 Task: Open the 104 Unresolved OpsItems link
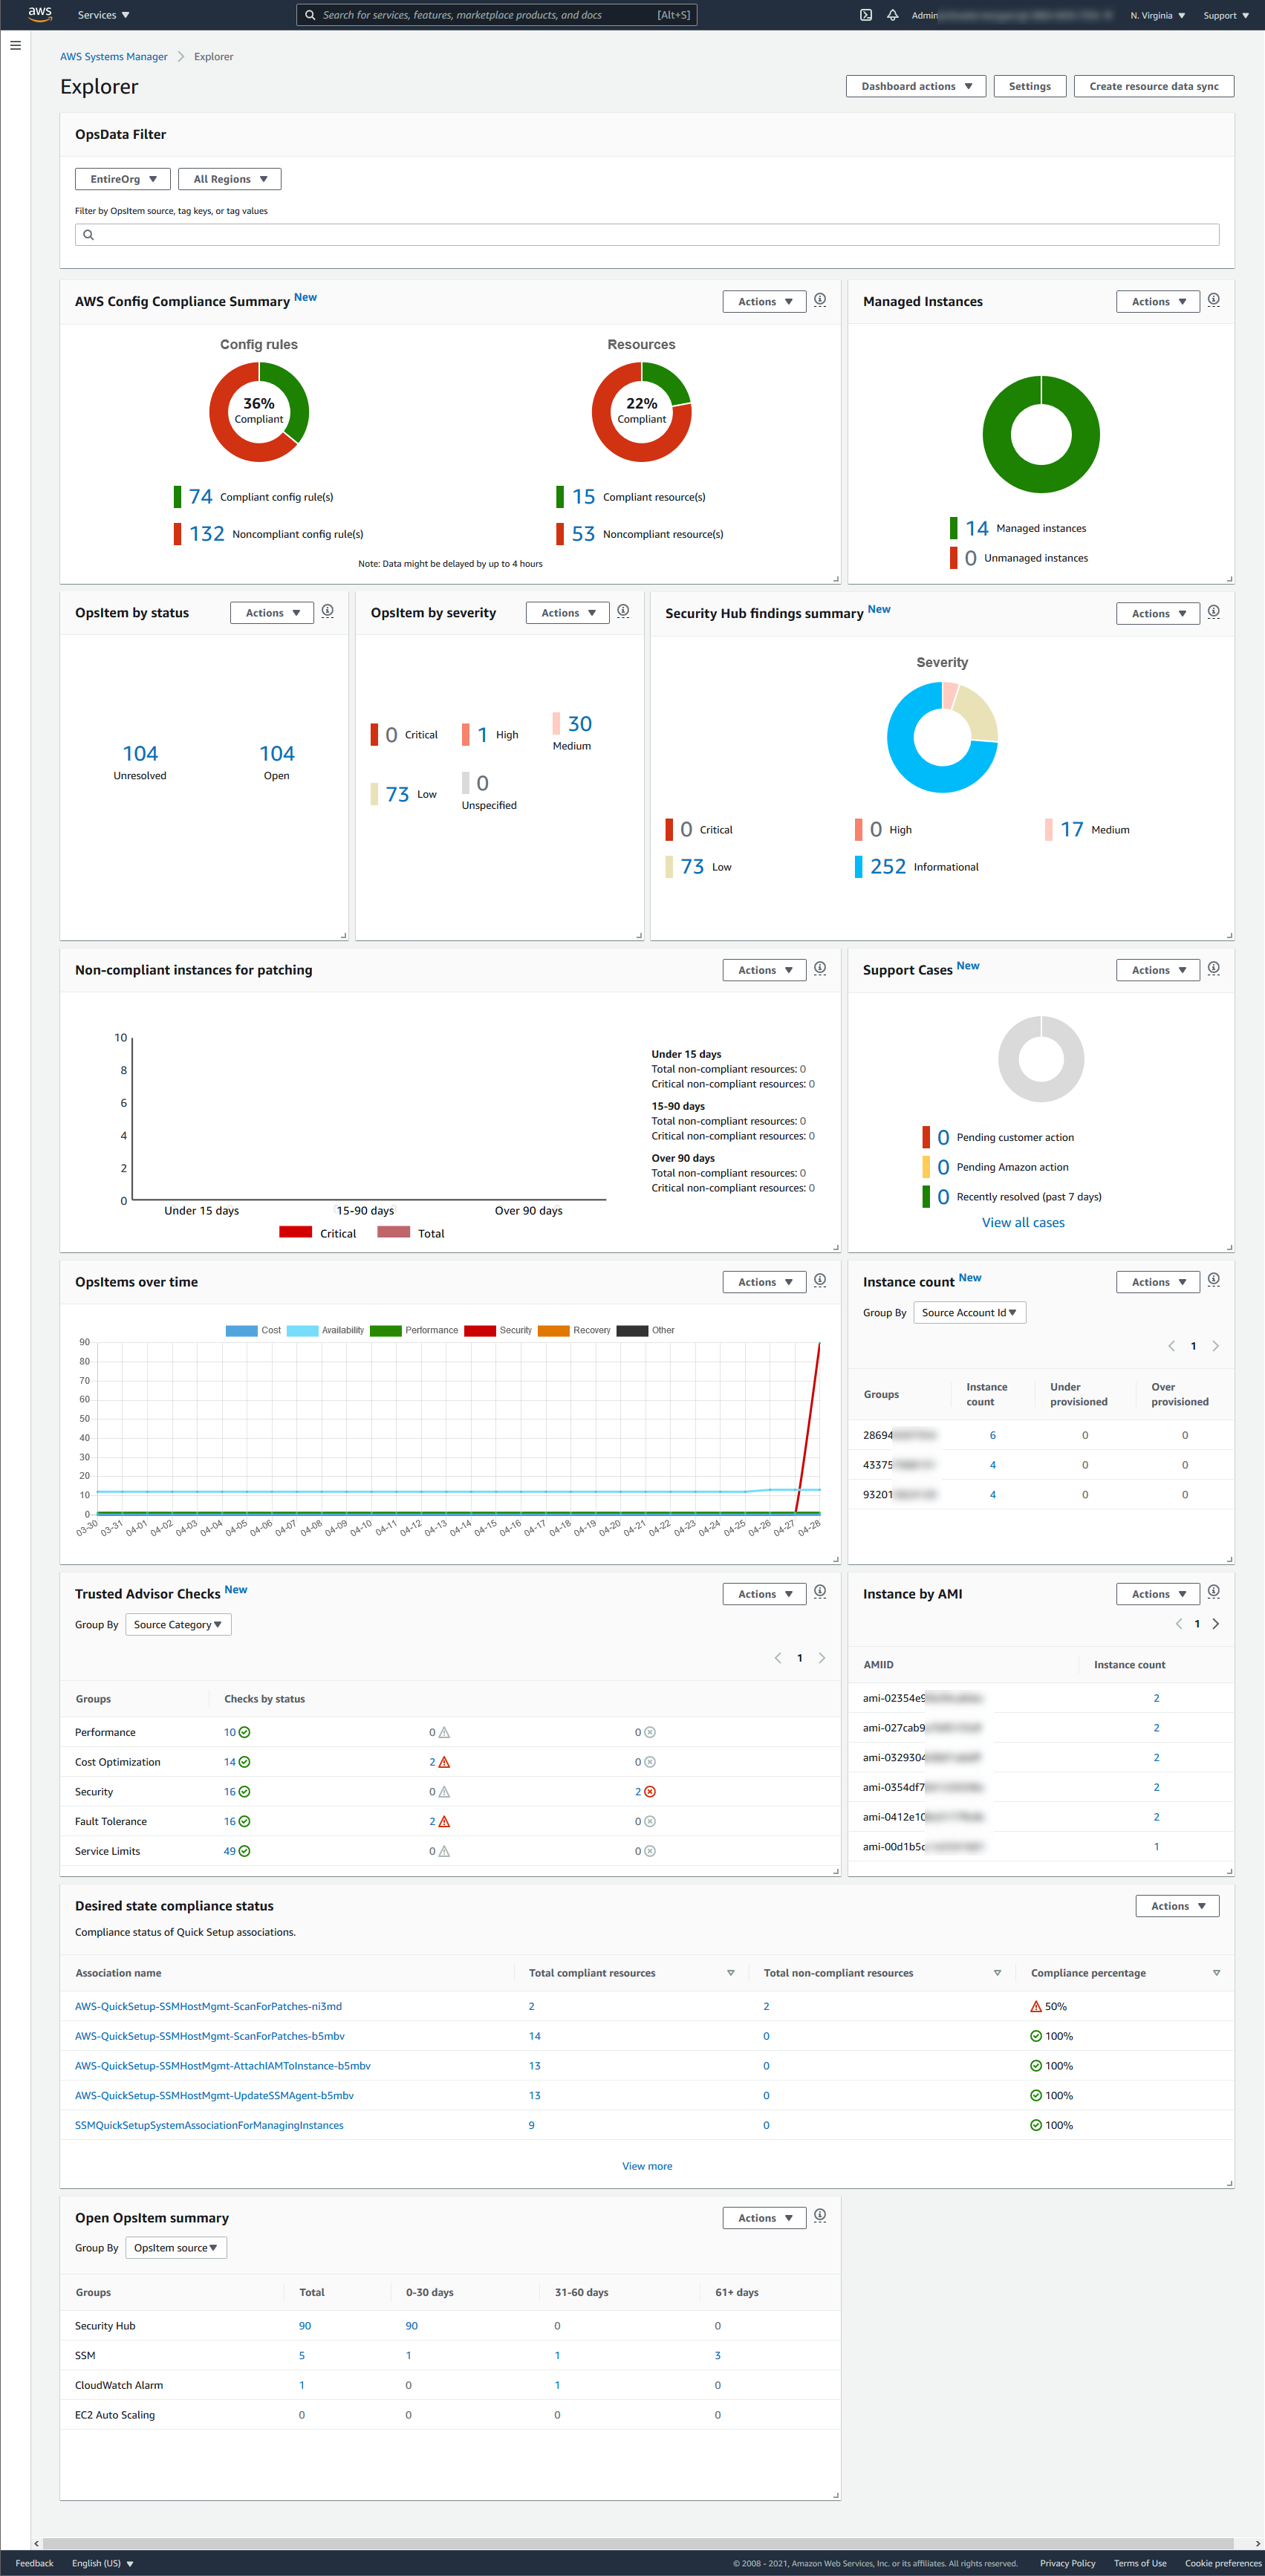pyautogui.click(x=140, y=753)
